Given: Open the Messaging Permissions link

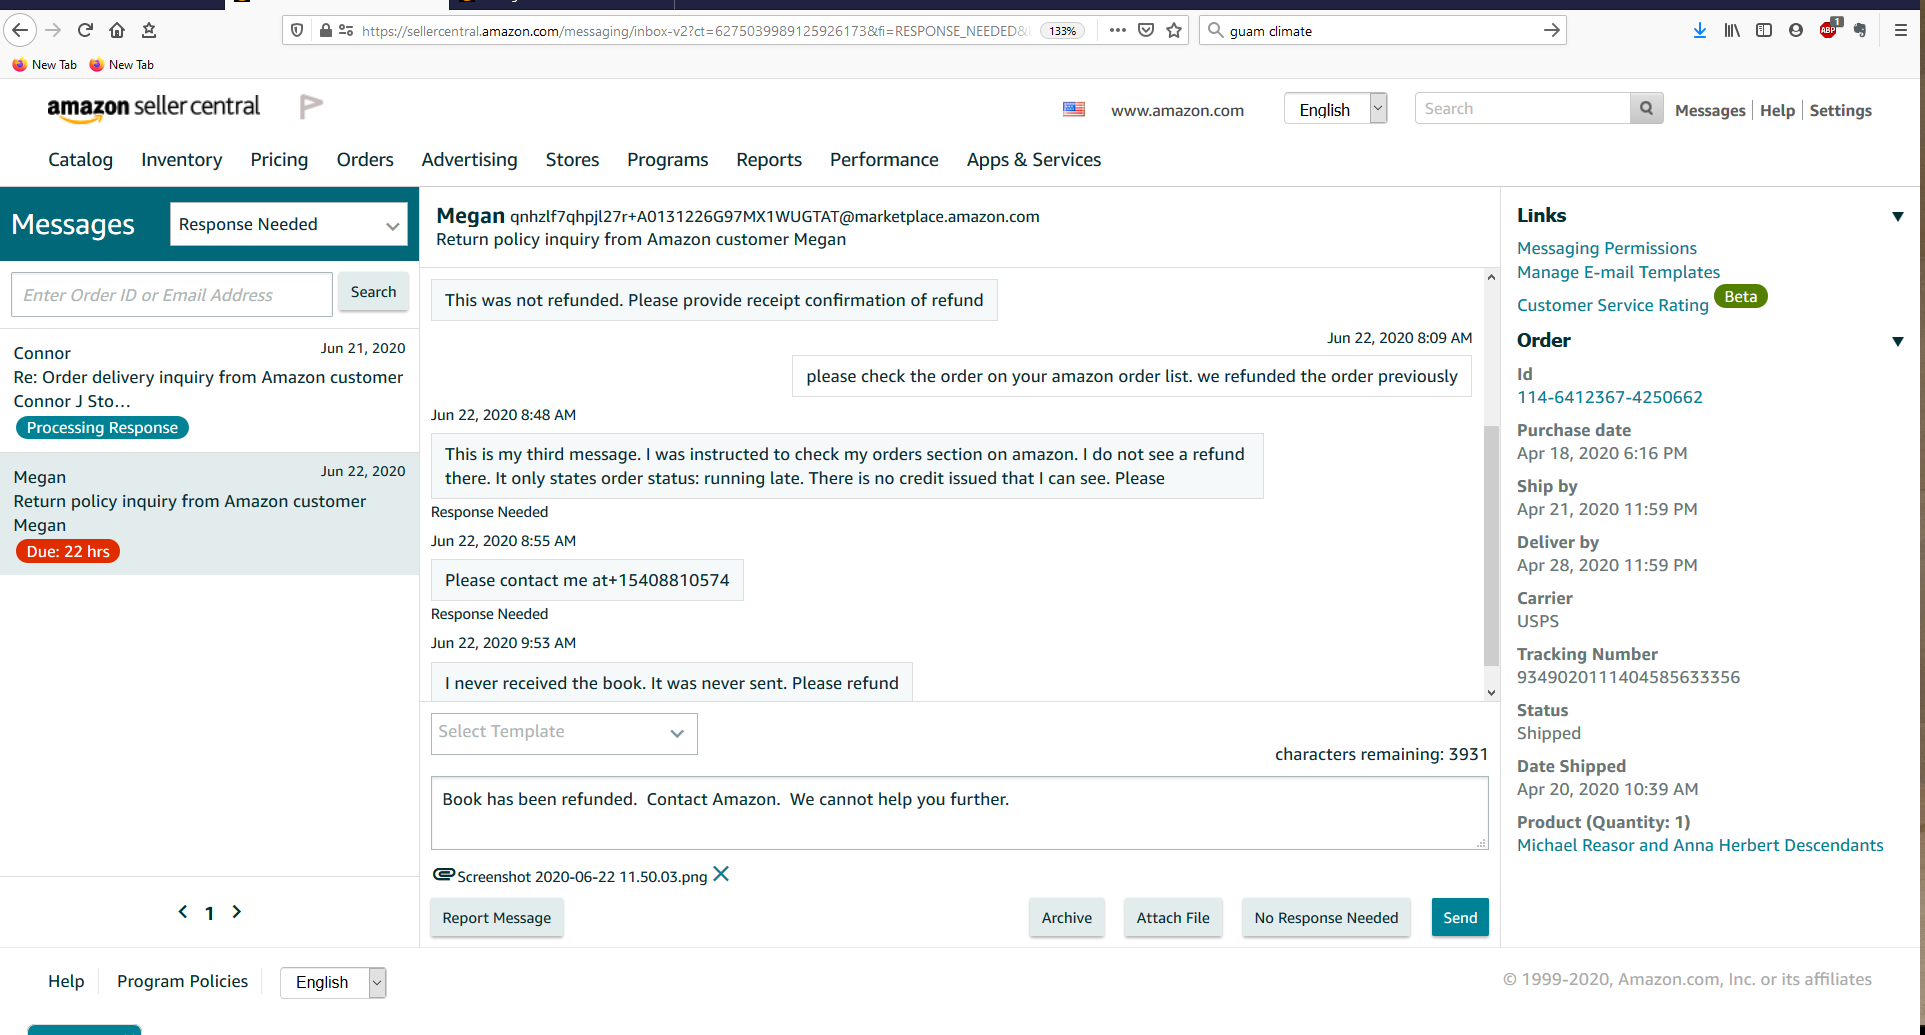Looking at the screenshot, I should (1606, 248).
